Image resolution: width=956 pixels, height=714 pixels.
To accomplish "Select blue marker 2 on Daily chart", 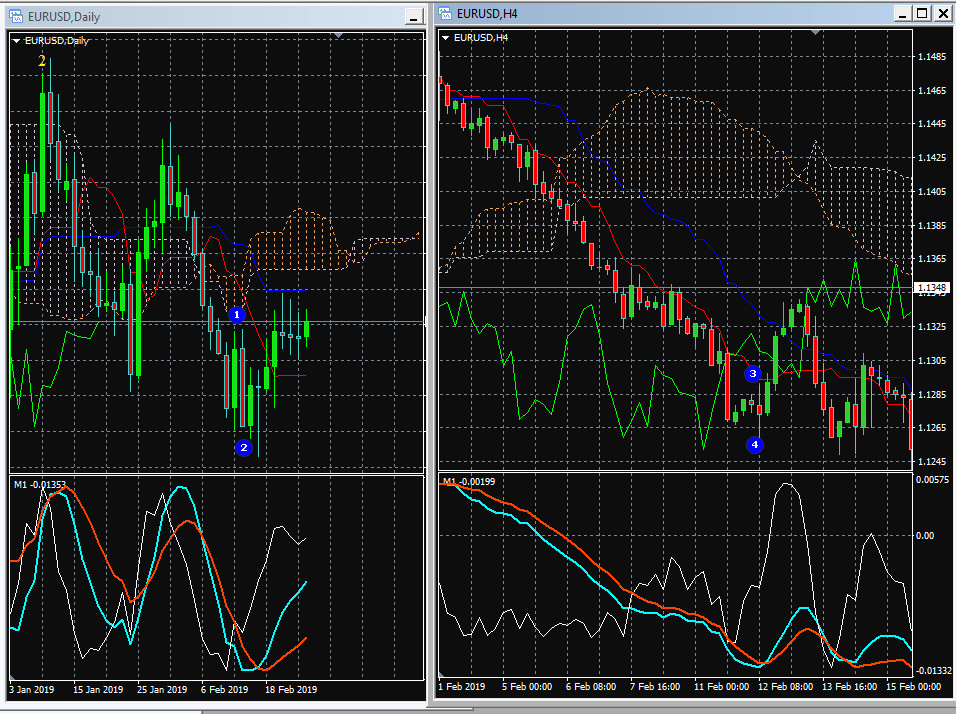I will (244, 448).
